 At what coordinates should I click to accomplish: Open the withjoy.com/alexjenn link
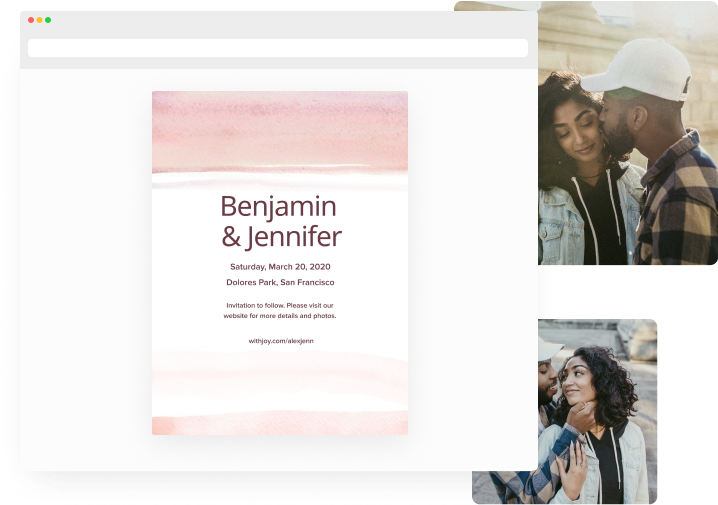281,341
